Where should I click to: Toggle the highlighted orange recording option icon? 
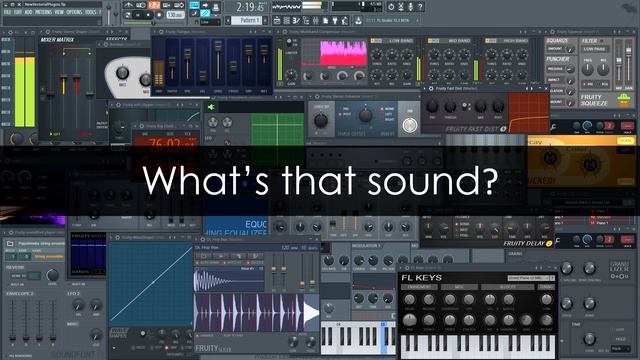154,5
